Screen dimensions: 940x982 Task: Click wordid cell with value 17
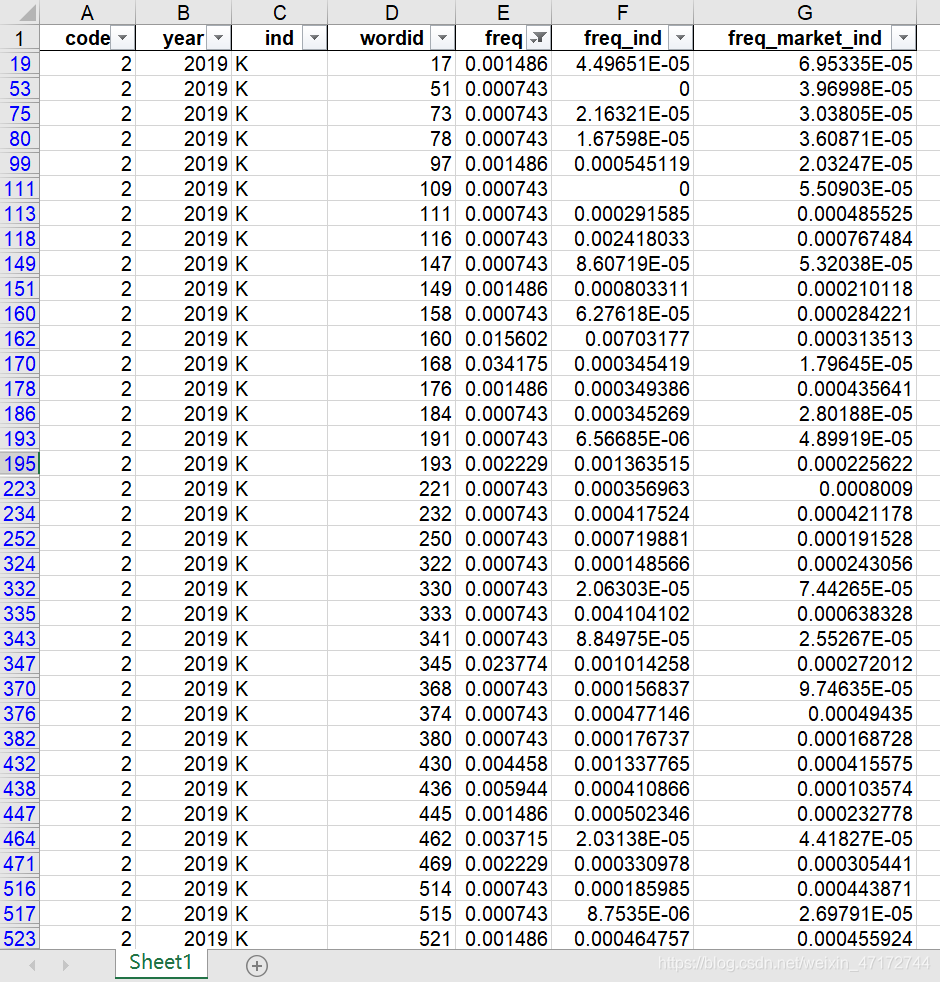[x=391, y=64]
